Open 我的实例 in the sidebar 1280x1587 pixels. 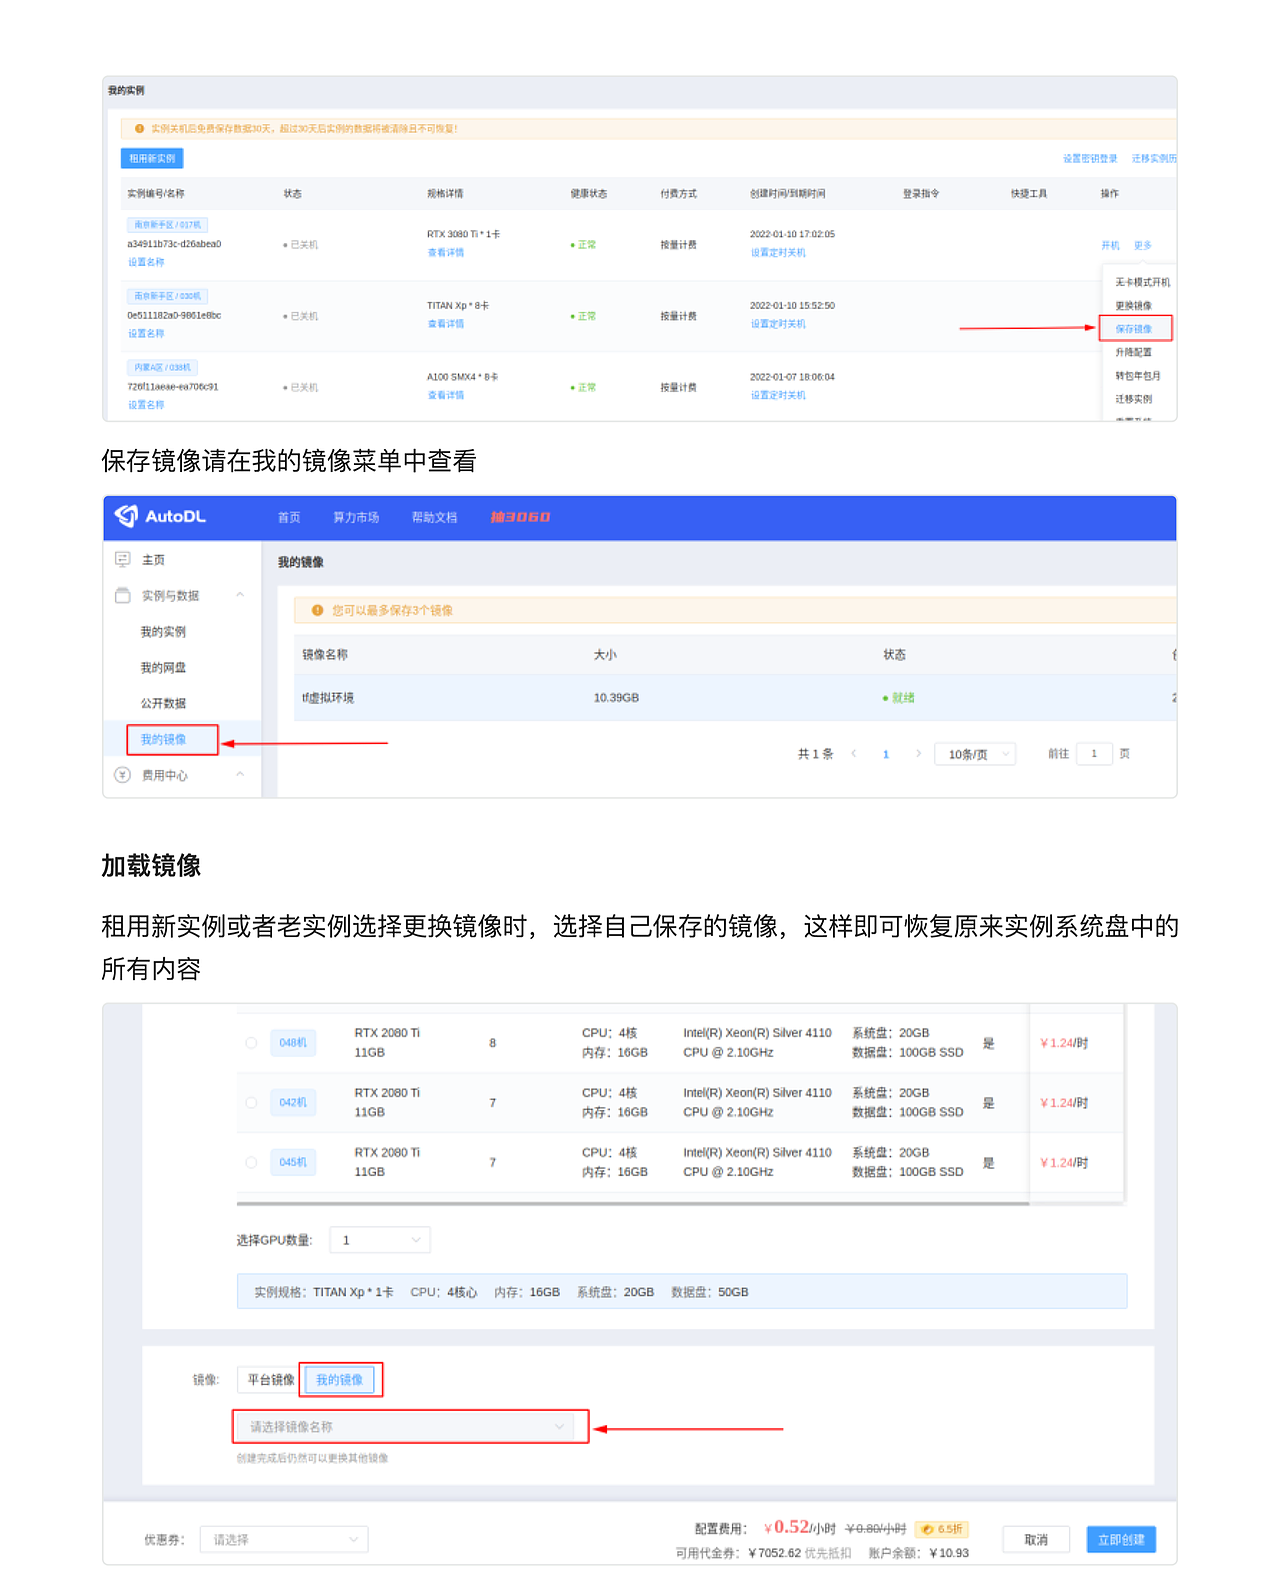(163, 632)
